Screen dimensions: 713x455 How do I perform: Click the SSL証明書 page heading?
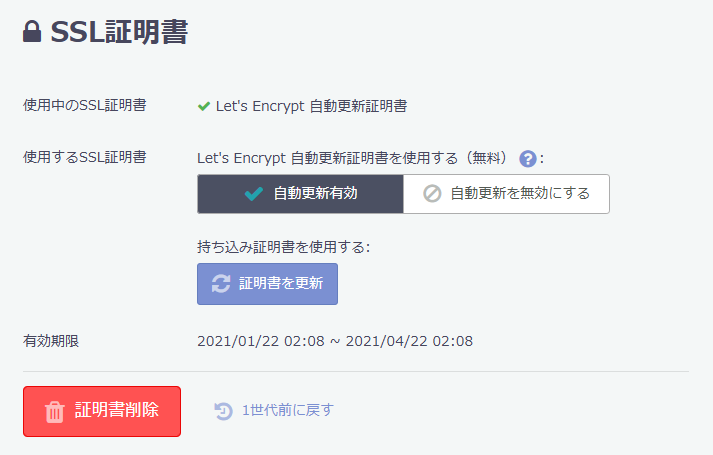119,32
